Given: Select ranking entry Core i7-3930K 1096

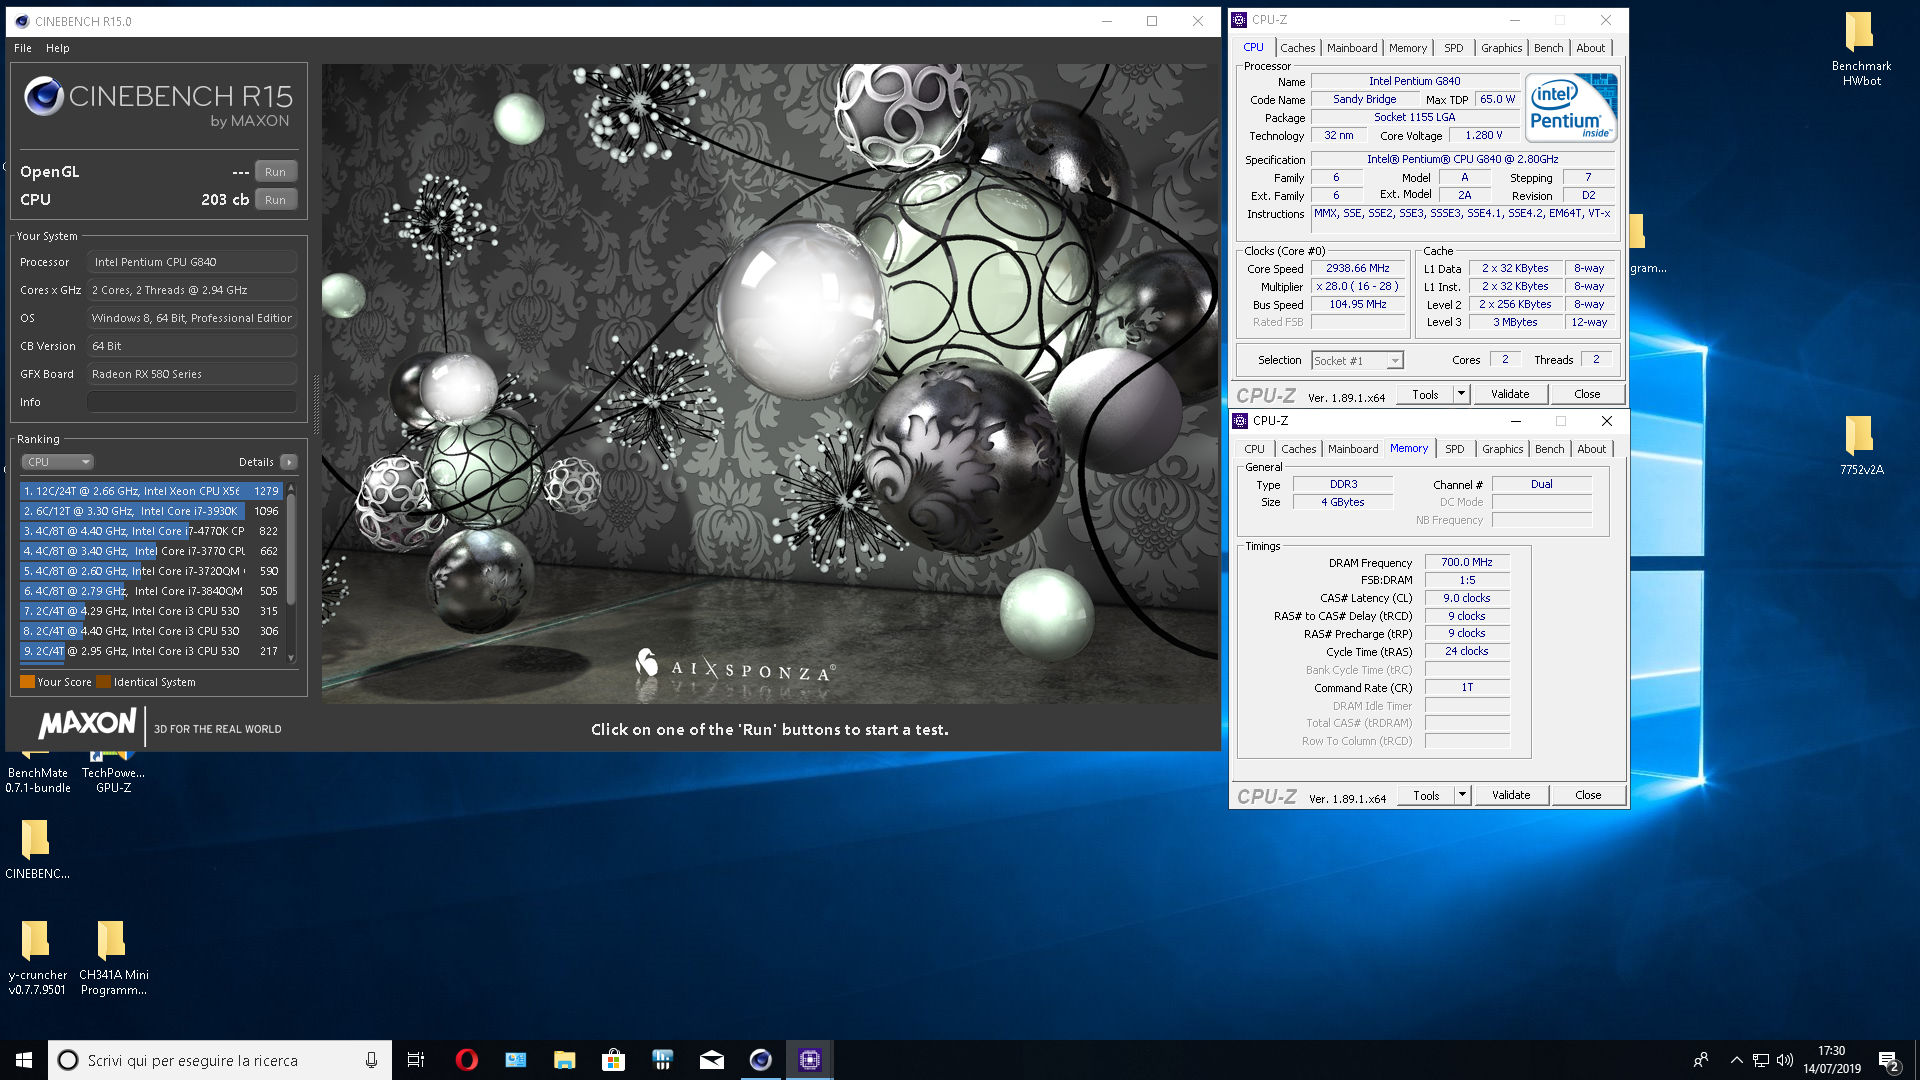Looking at the screenshot, I should 151,511.
